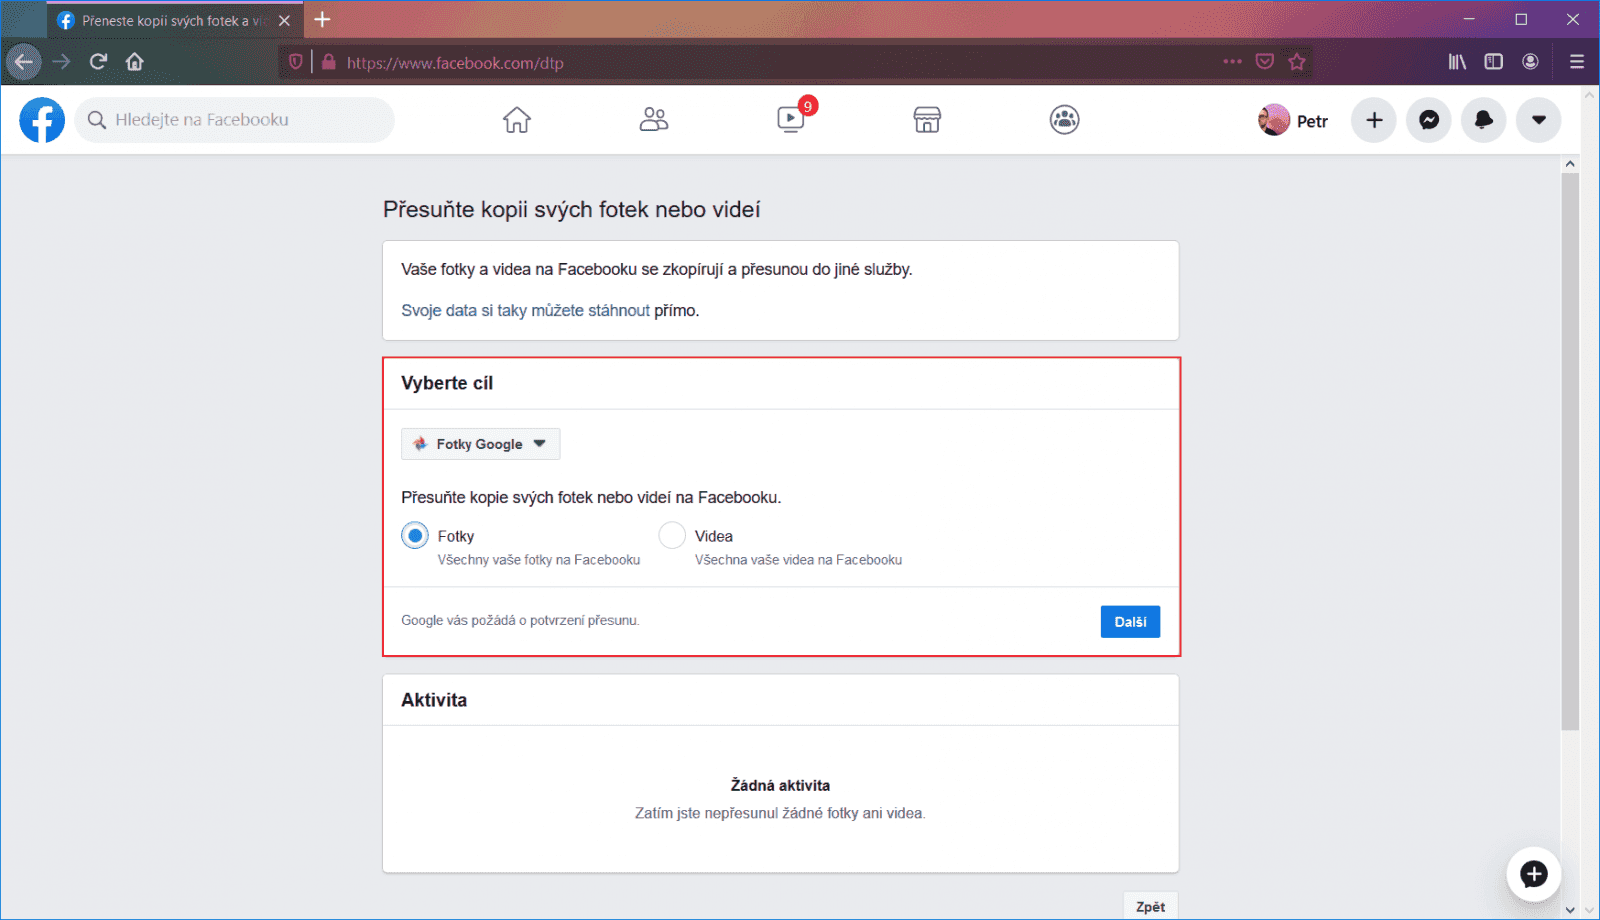Click the browser Home icon
The height and width of the screenshot is (920, 1600).
(x=135, y=62)
